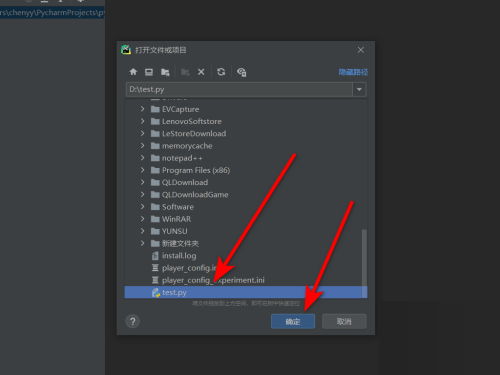Expand the notepad++ folder node

click(x=143, y=158)
